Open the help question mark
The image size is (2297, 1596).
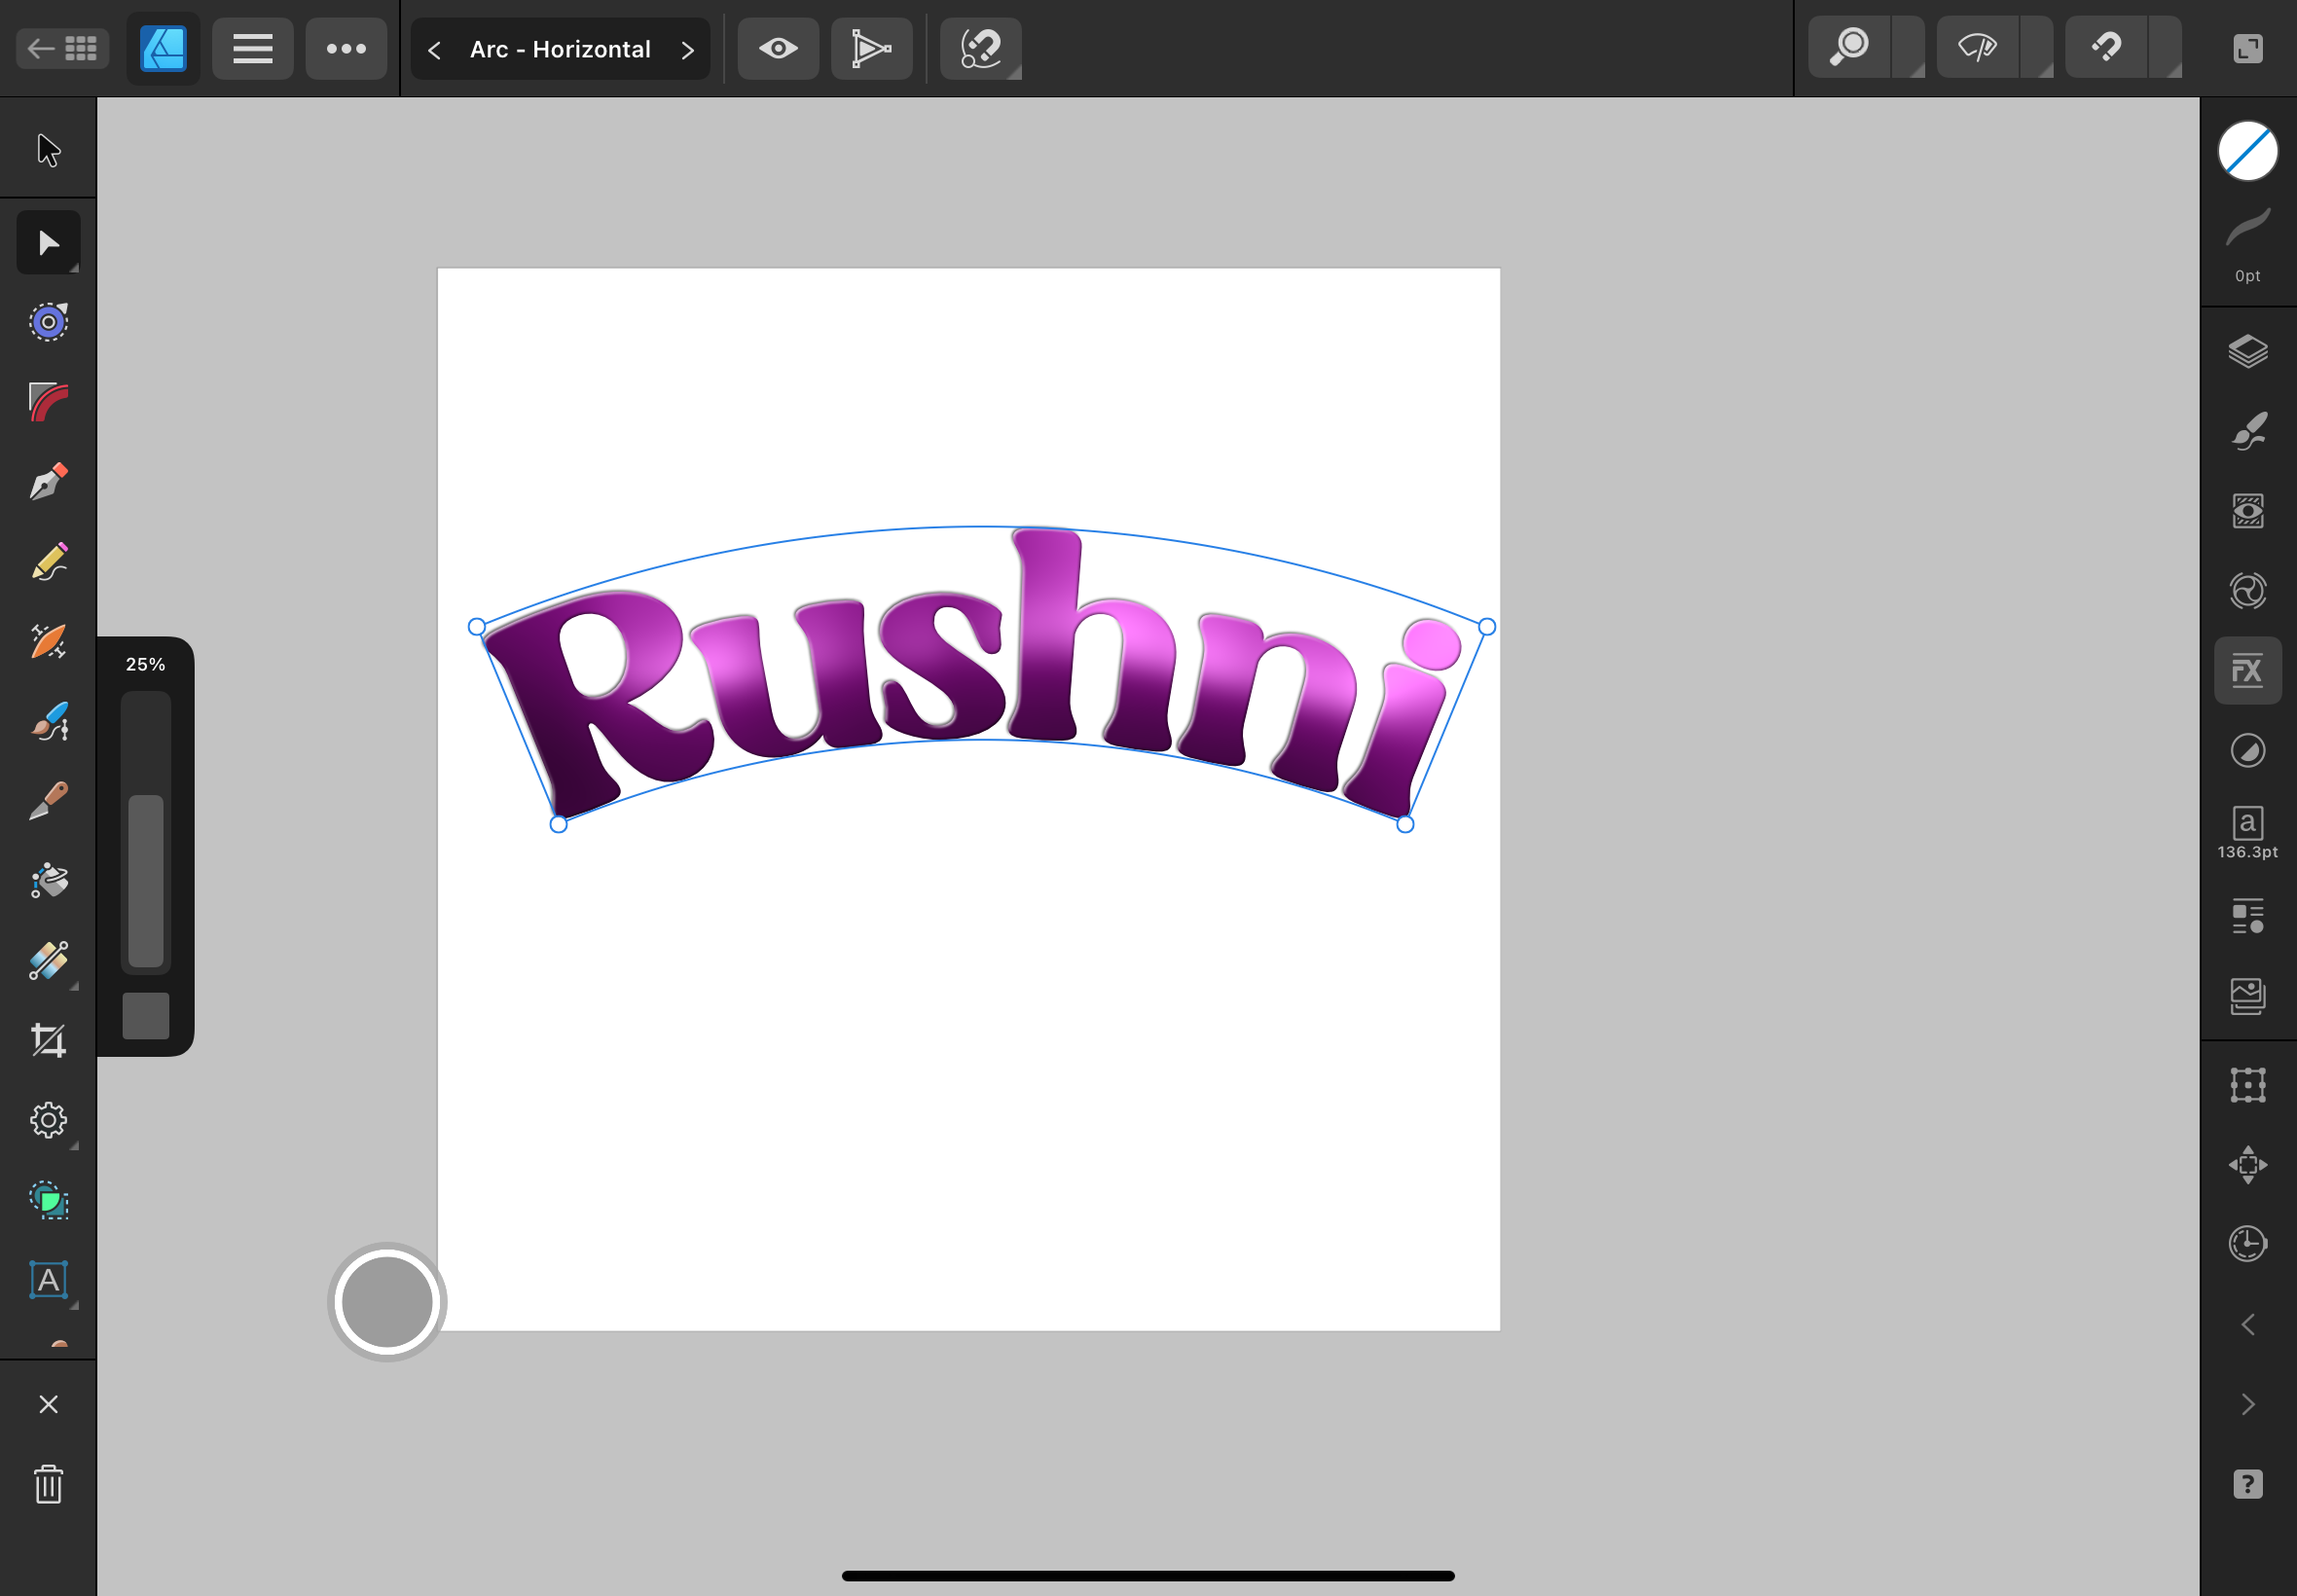point(2248,1485)
